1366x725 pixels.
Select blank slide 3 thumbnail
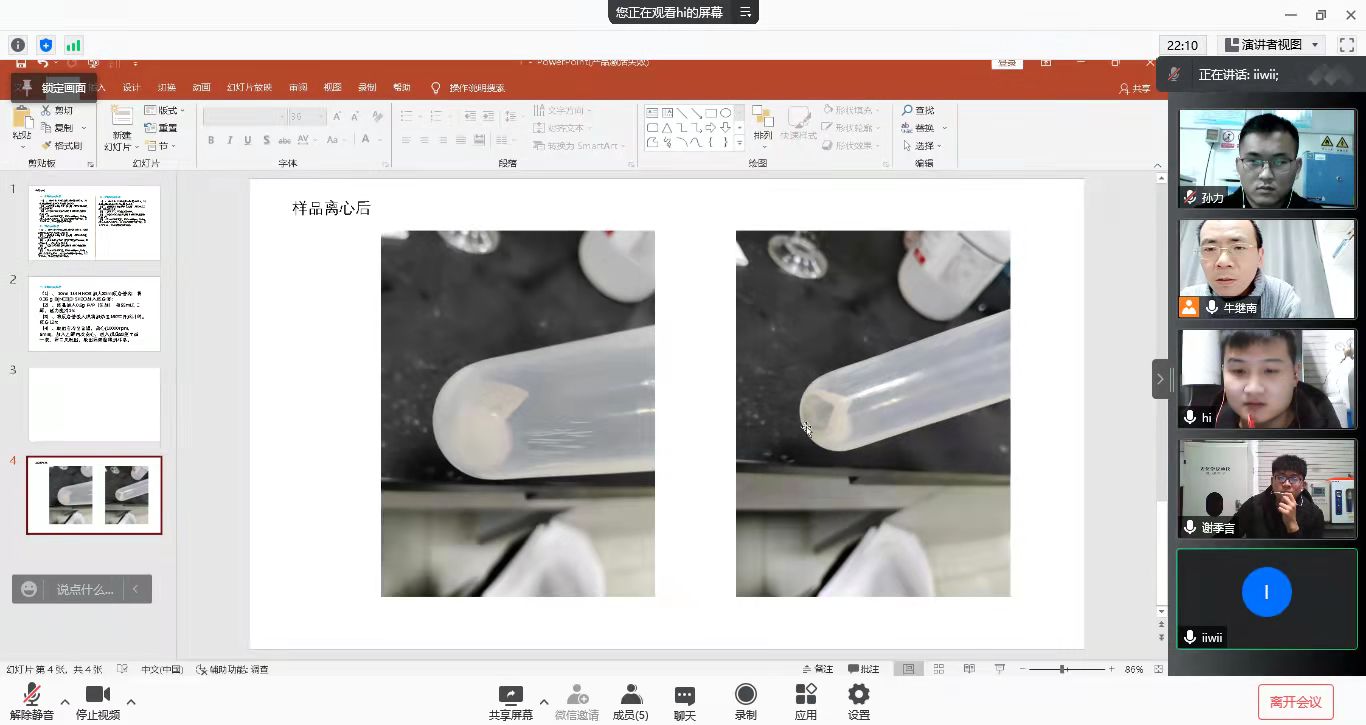(94, 404)
